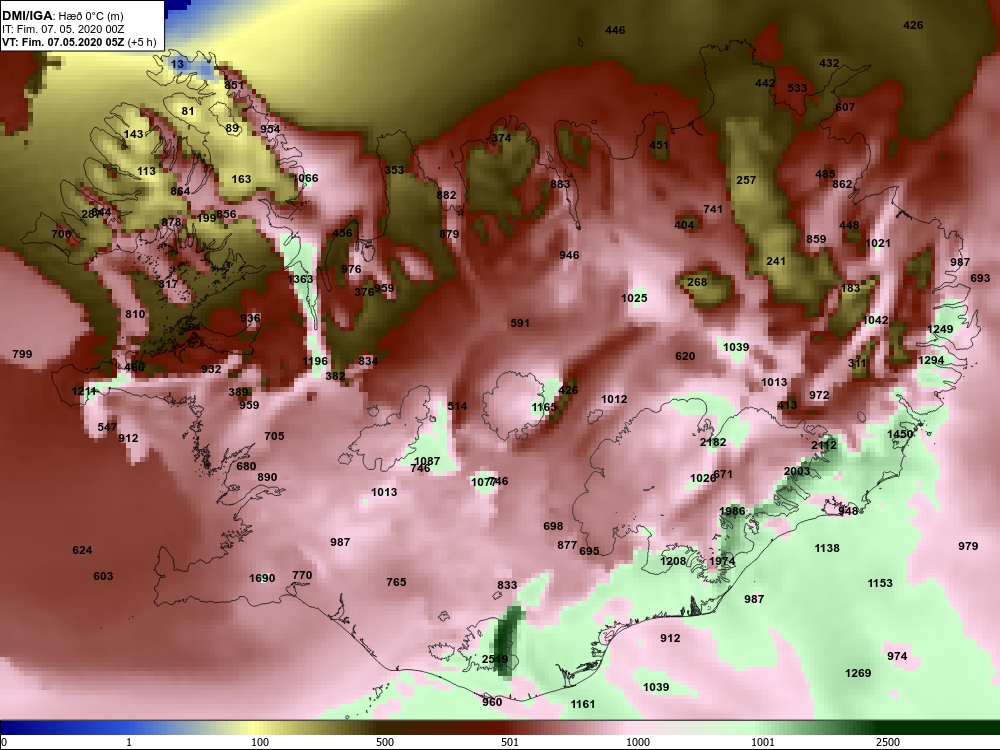
Task: Click the 'DMI/IGA: Hæð 0°C (m)' title text
Action: click(63, 17)
